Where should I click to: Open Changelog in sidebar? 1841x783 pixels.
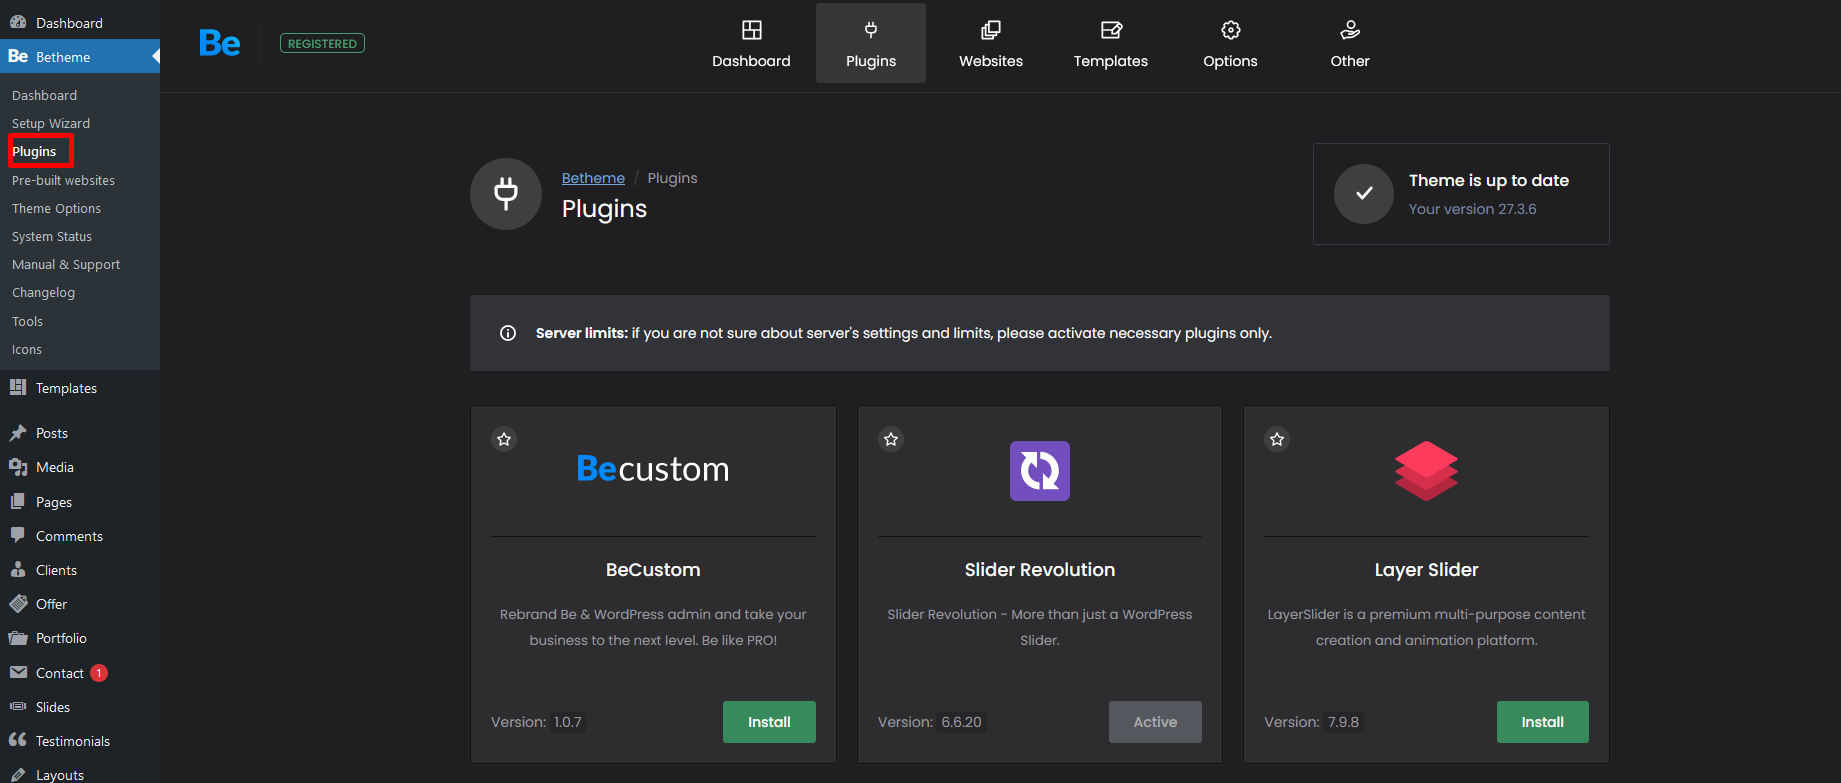43,292
